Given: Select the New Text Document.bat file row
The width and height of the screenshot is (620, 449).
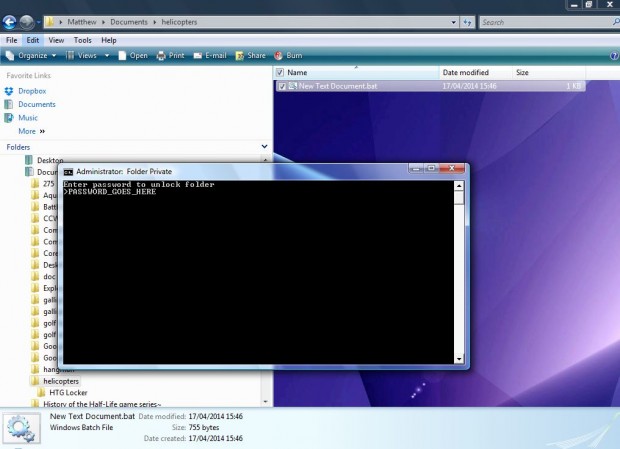Looking at the screenshot, I should tap(430, 86).
